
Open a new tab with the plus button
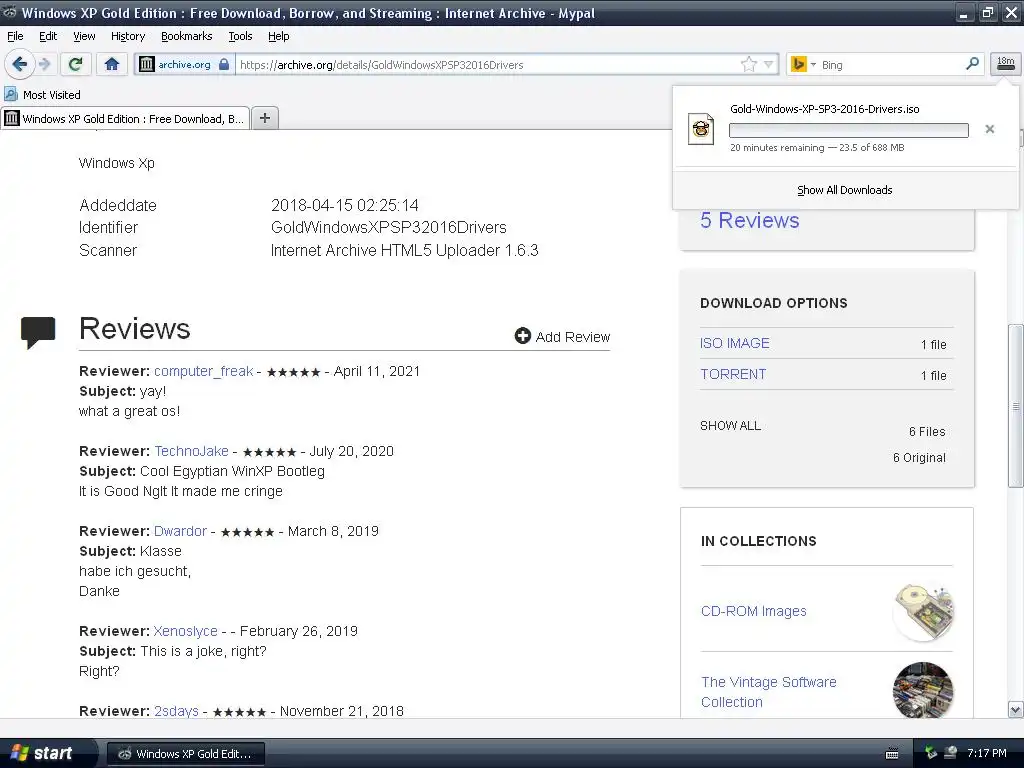pyautogui.click(x=264, y=118)
